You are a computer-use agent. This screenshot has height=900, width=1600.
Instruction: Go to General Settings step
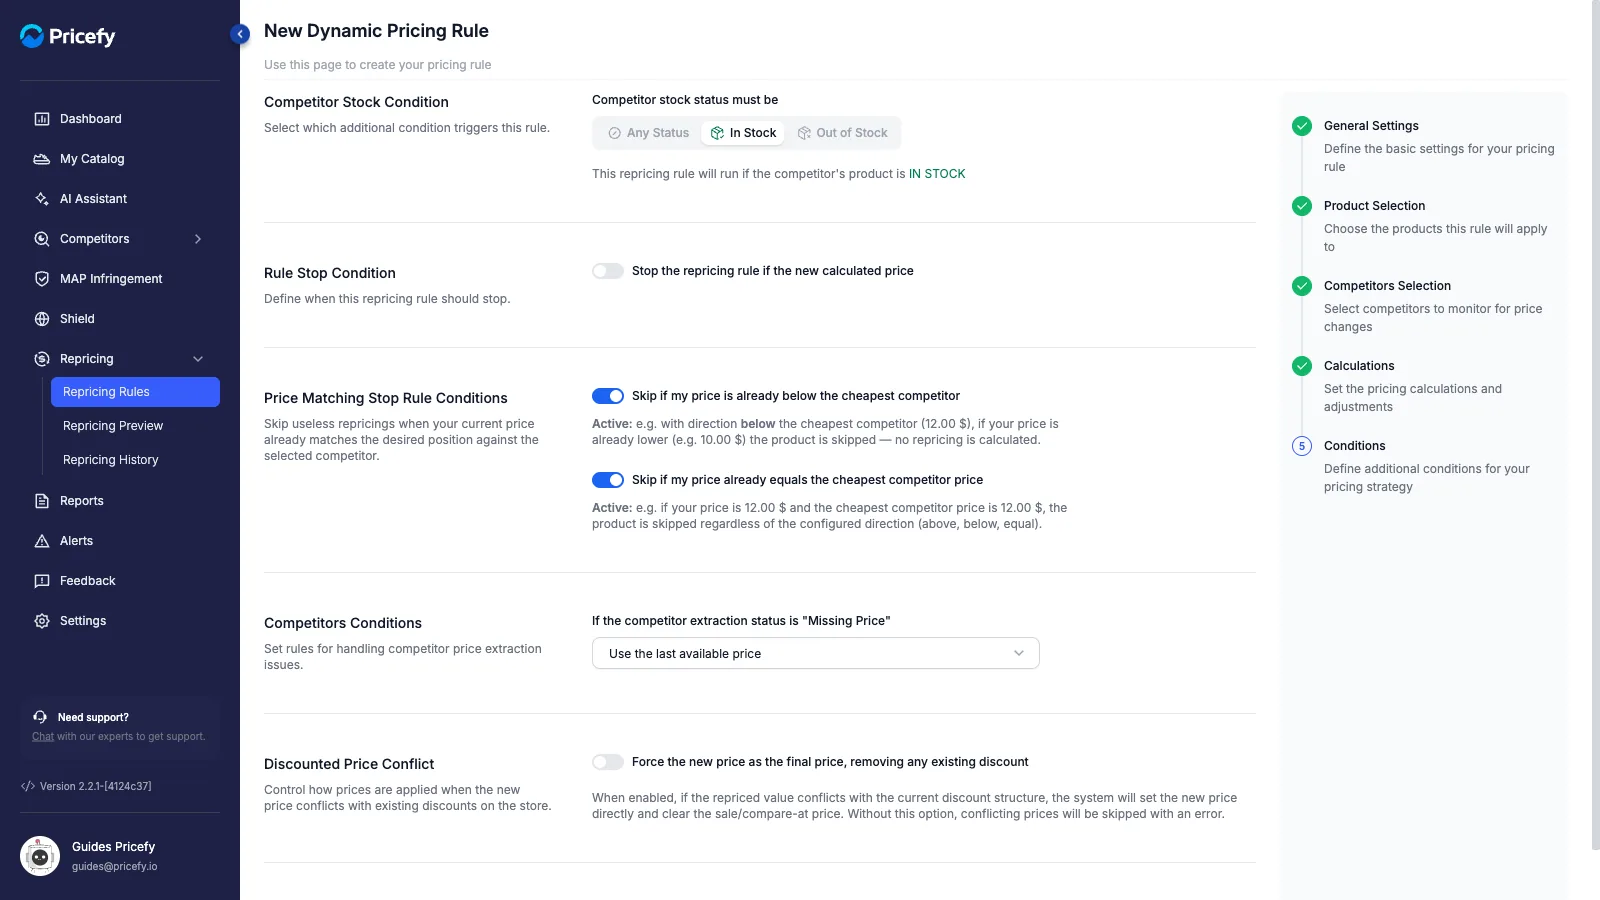(1371, 126)
